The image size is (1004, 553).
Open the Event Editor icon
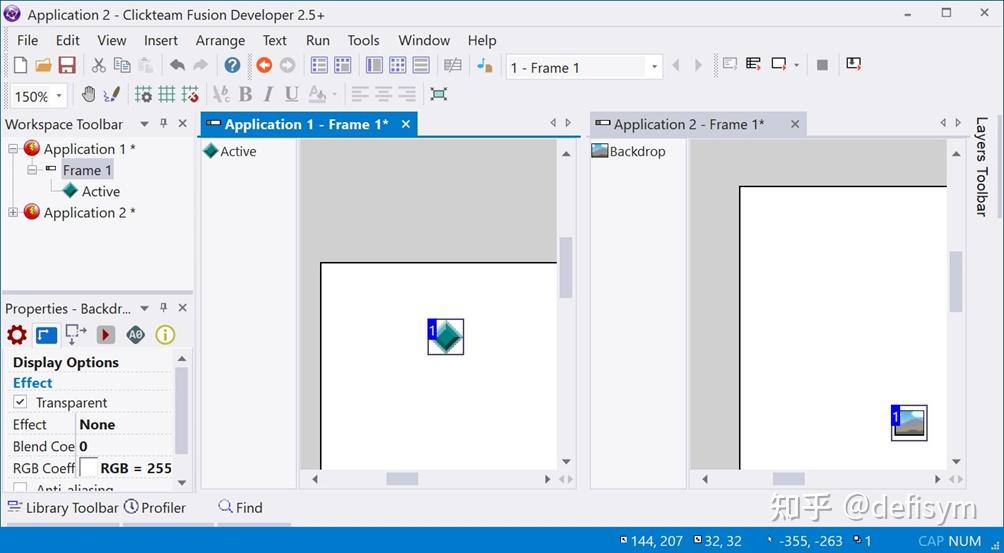[398, 65]
